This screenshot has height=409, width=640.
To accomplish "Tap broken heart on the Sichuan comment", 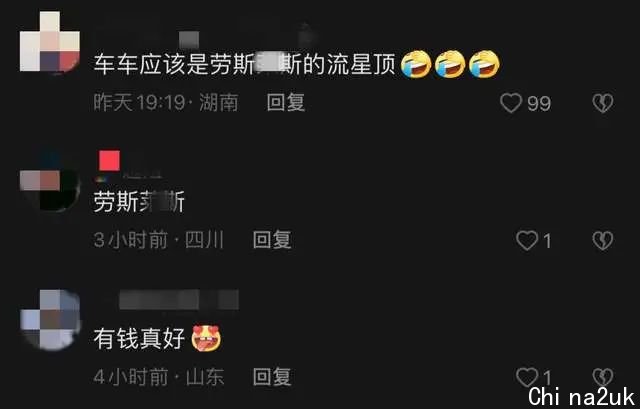I will point(602,240).
